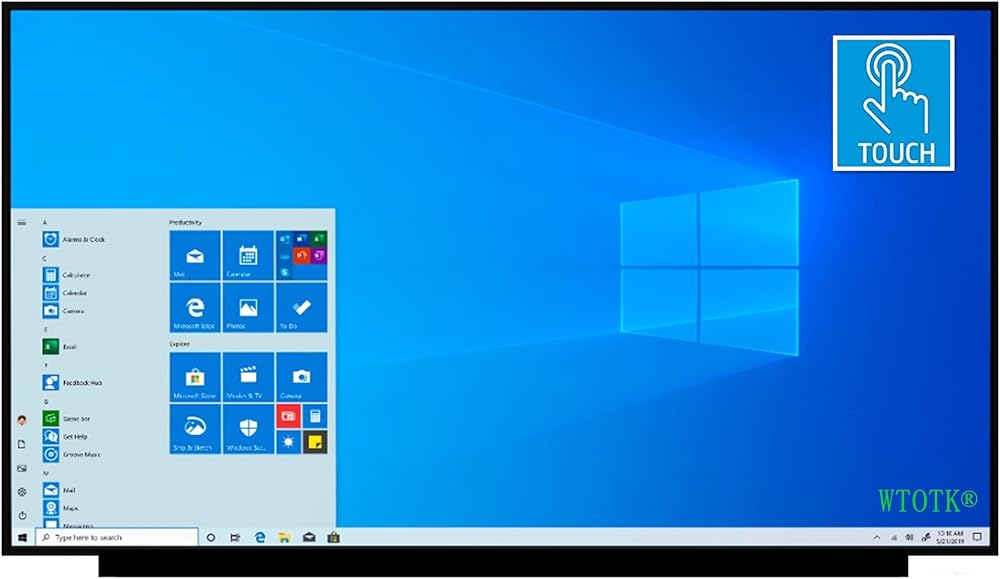Open the Photos tile
The image size is (1000, 579).
pyautogui.click(x=248, y=308)
